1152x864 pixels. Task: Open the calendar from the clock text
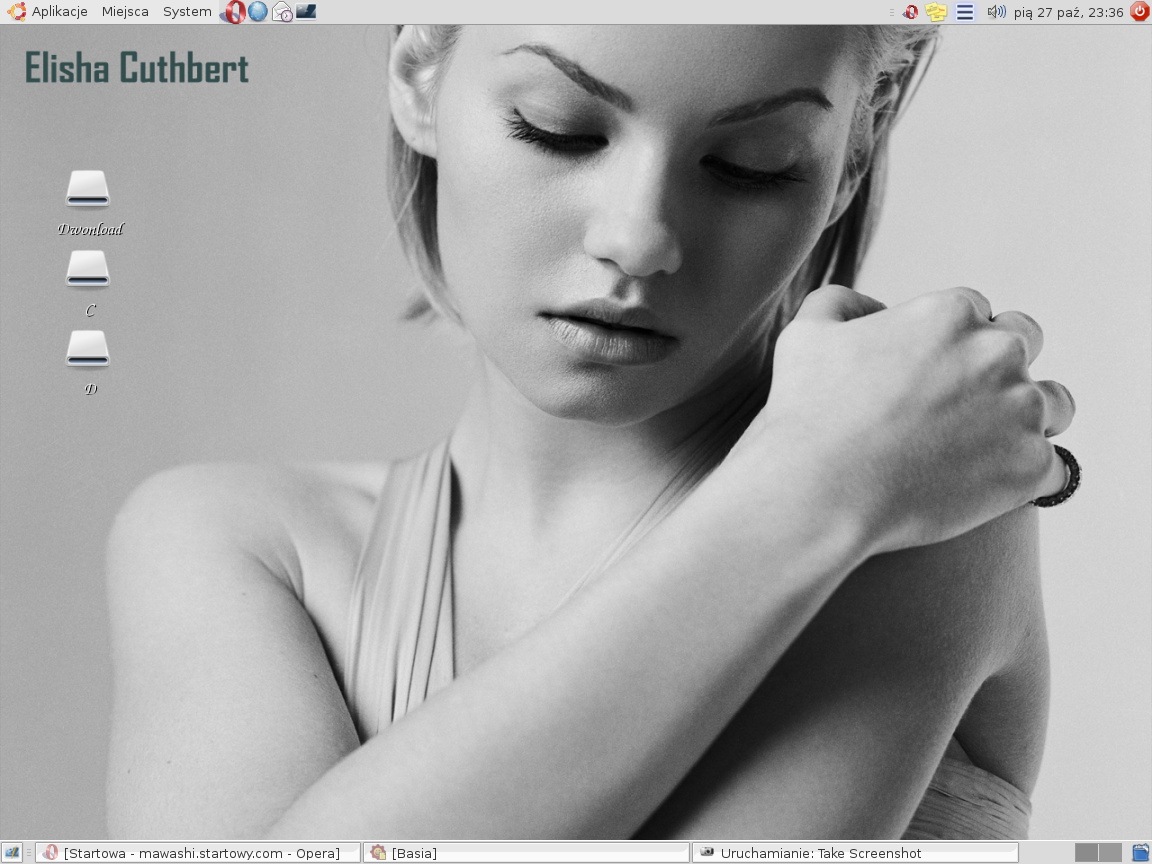click(x=1069, y=12)
